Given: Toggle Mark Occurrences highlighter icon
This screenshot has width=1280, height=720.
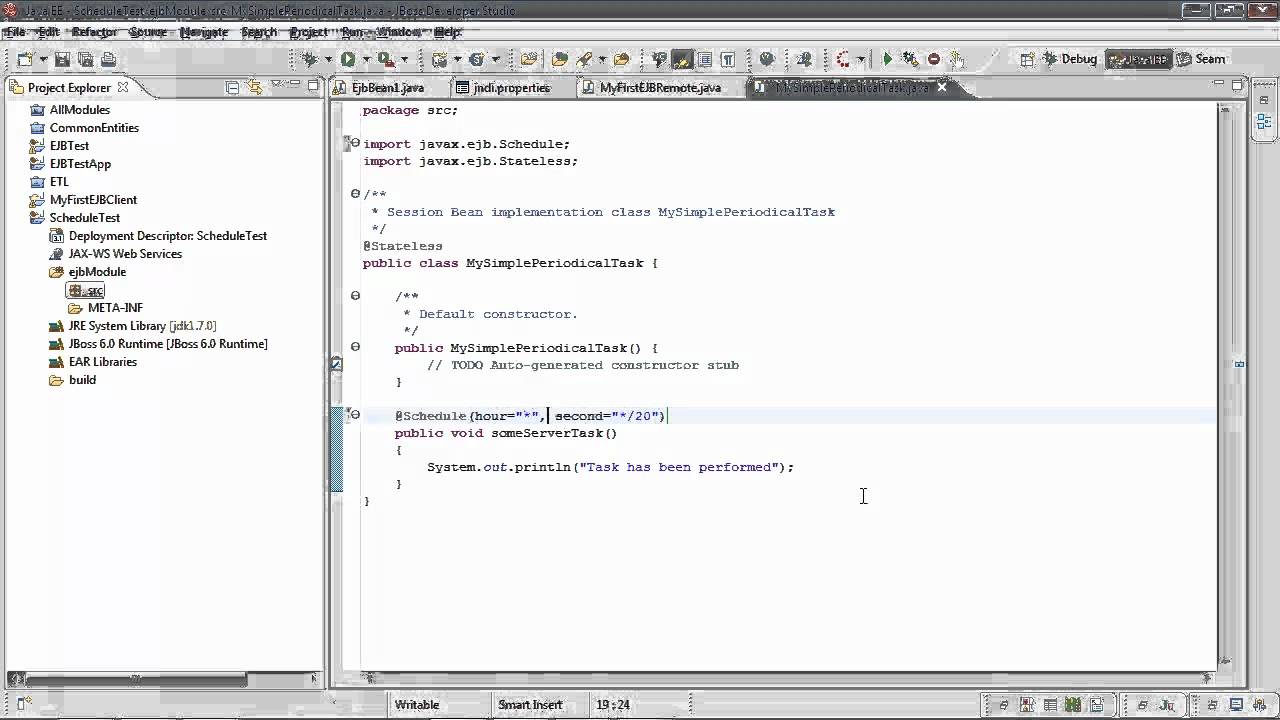Looking at the screenshot, I should 682,60.
